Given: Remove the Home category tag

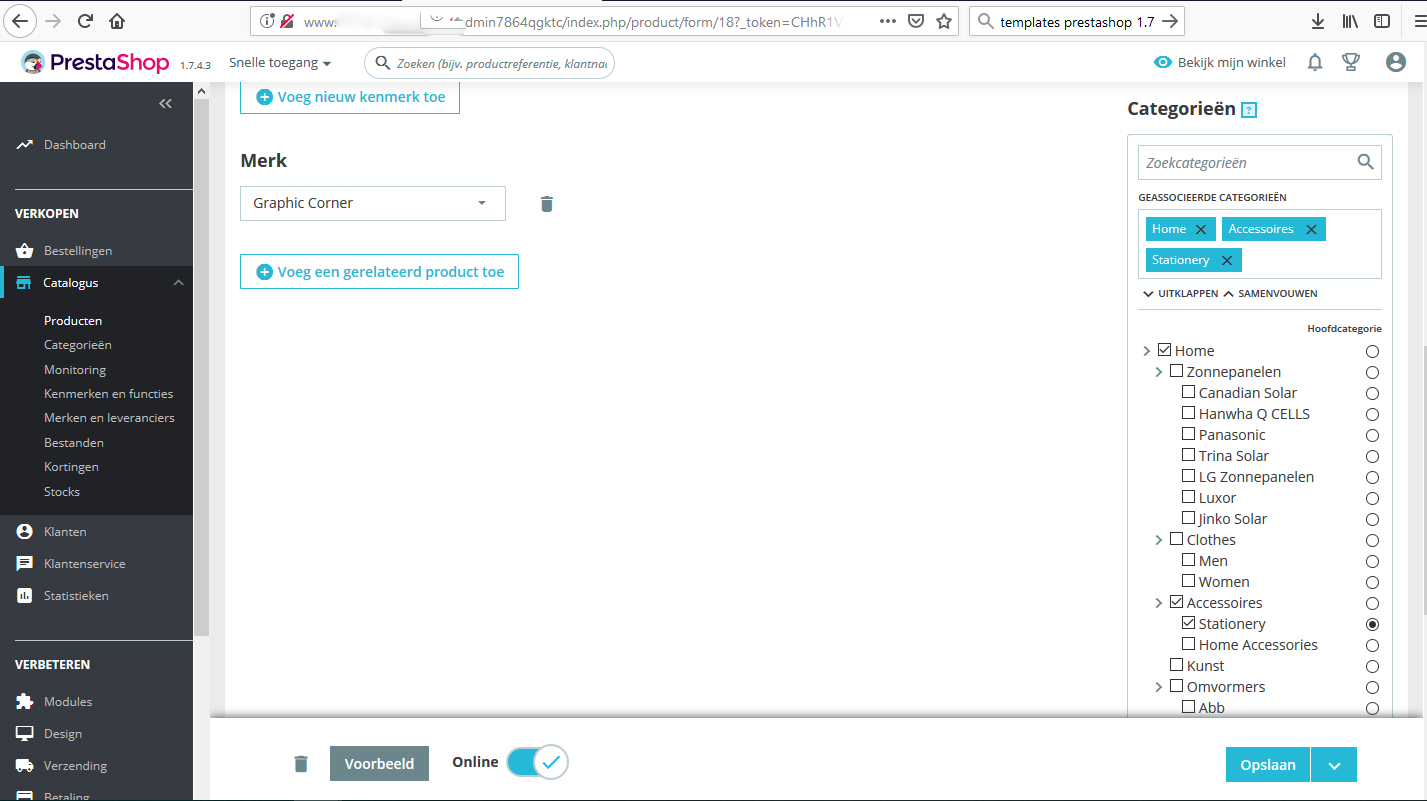Looking at the screenshot, I should pos(1201,229).
